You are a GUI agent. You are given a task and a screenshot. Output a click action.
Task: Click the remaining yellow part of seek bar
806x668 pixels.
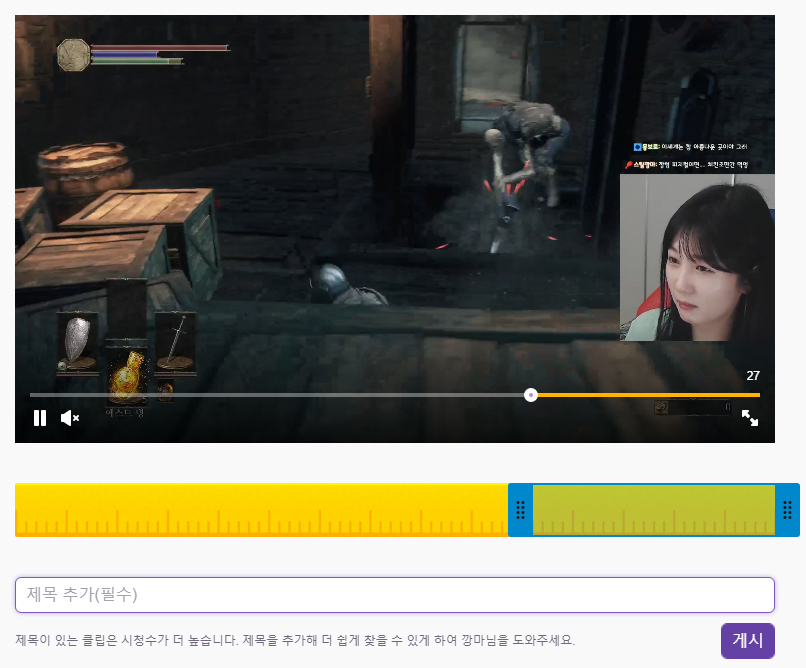pos(649,395)
